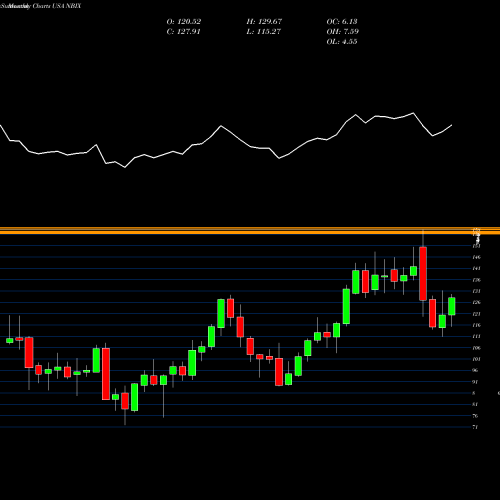Select the close value 'C: 127.91'

(x=184, y=32)
